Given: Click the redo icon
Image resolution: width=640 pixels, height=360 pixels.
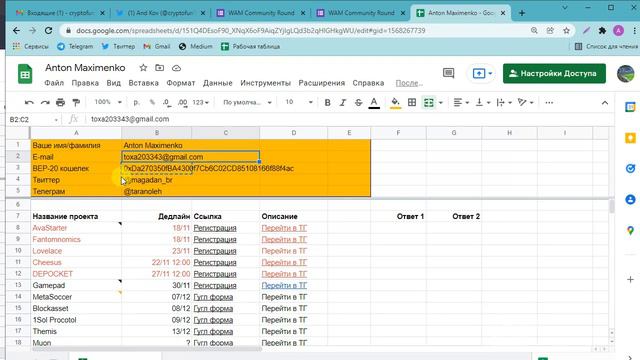Looking at the screenshot, I should coord(45,102).
